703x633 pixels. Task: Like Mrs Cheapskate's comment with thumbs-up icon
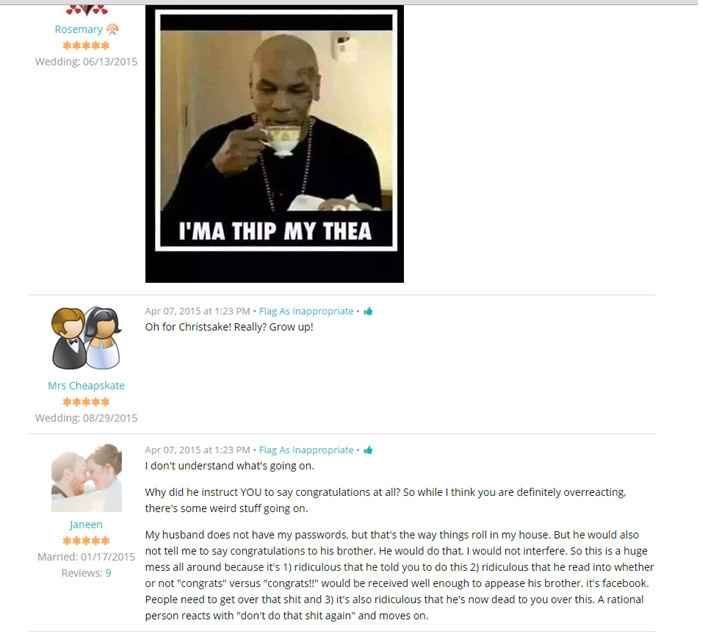tap(368, 311)
